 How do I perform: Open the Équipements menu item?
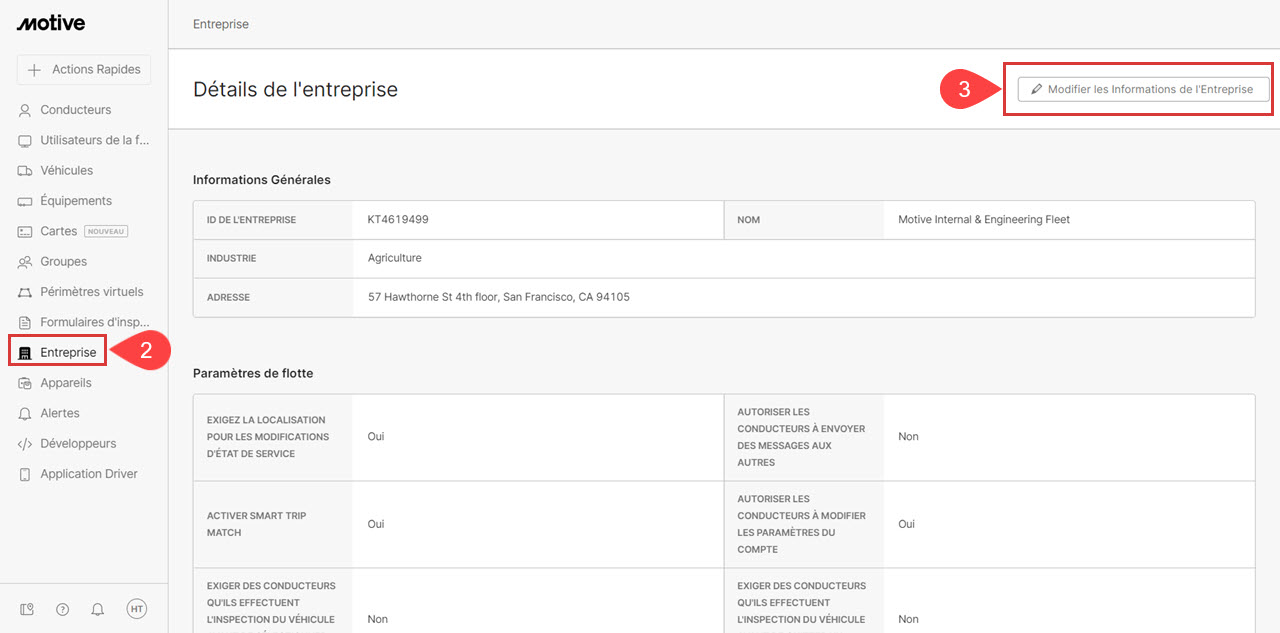(x=76, y=201)
